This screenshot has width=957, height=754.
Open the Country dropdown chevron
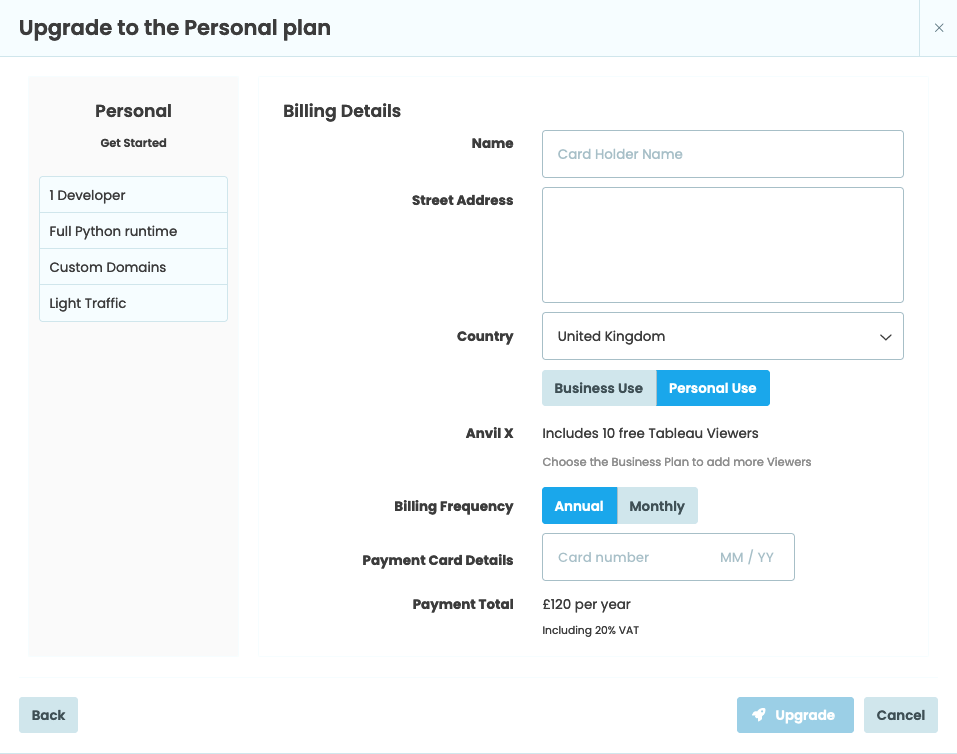pos(885,337)
